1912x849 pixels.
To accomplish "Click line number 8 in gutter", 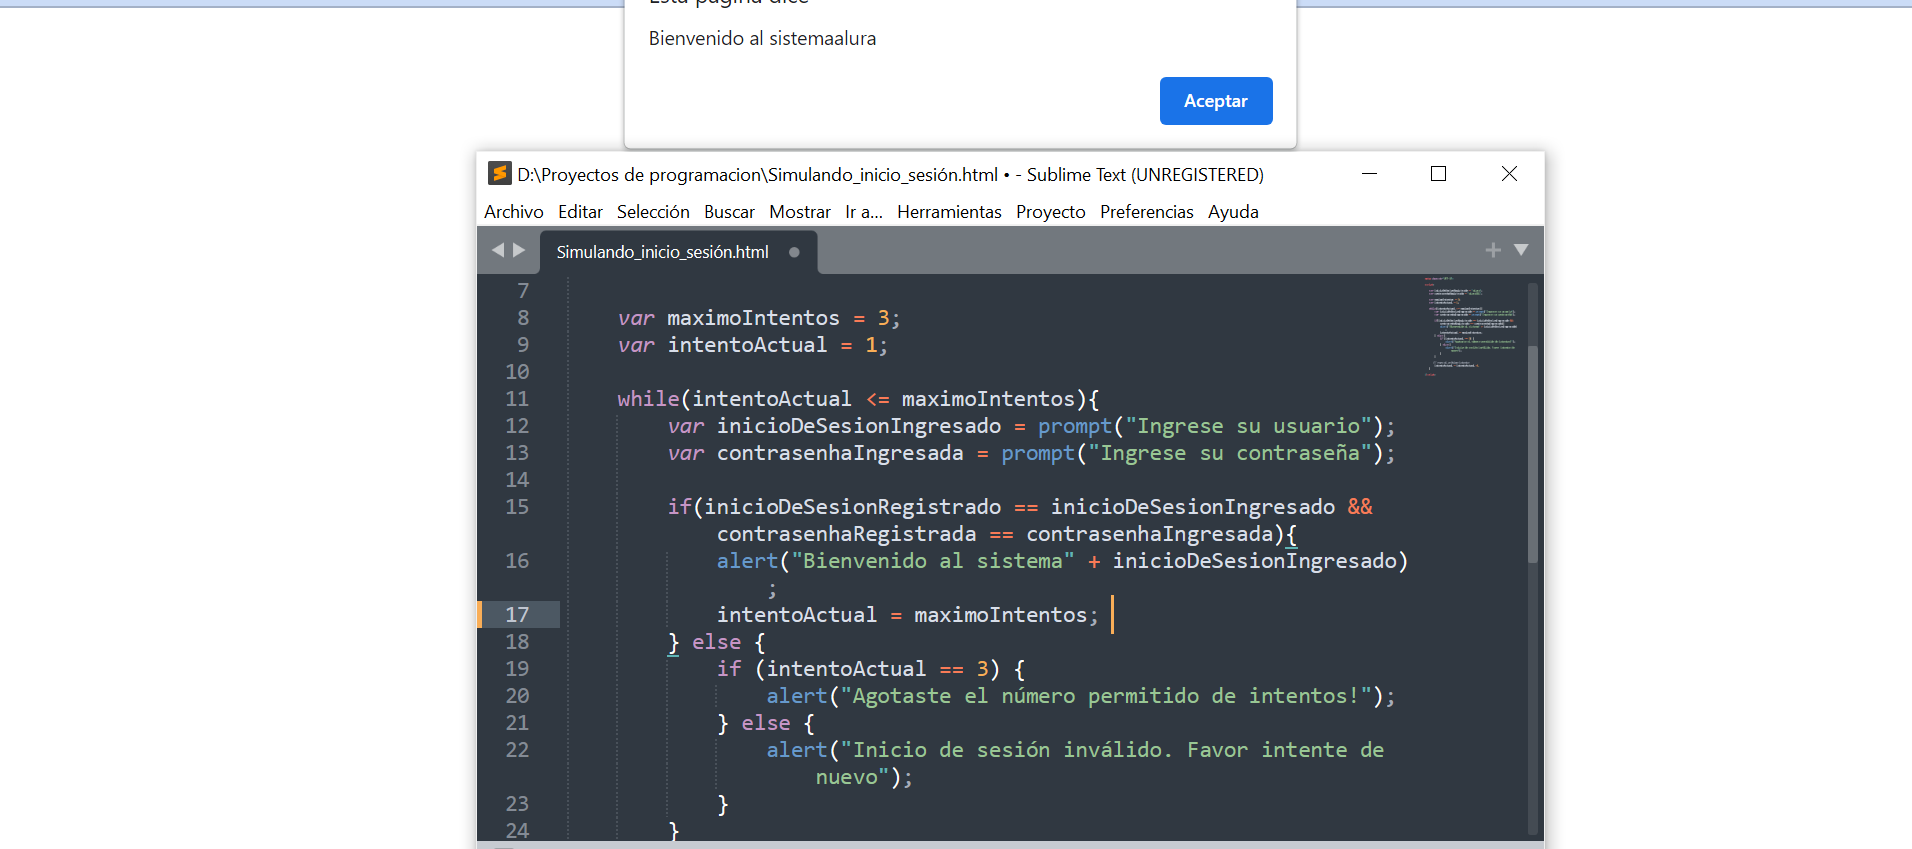I will [x=523, y=318].
